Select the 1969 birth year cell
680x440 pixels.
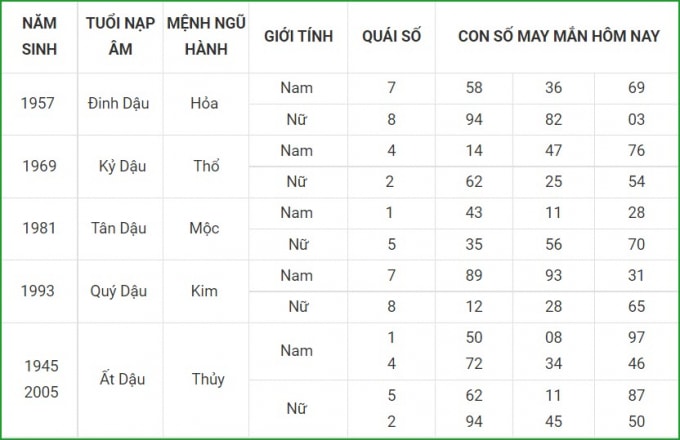(39, 166)
